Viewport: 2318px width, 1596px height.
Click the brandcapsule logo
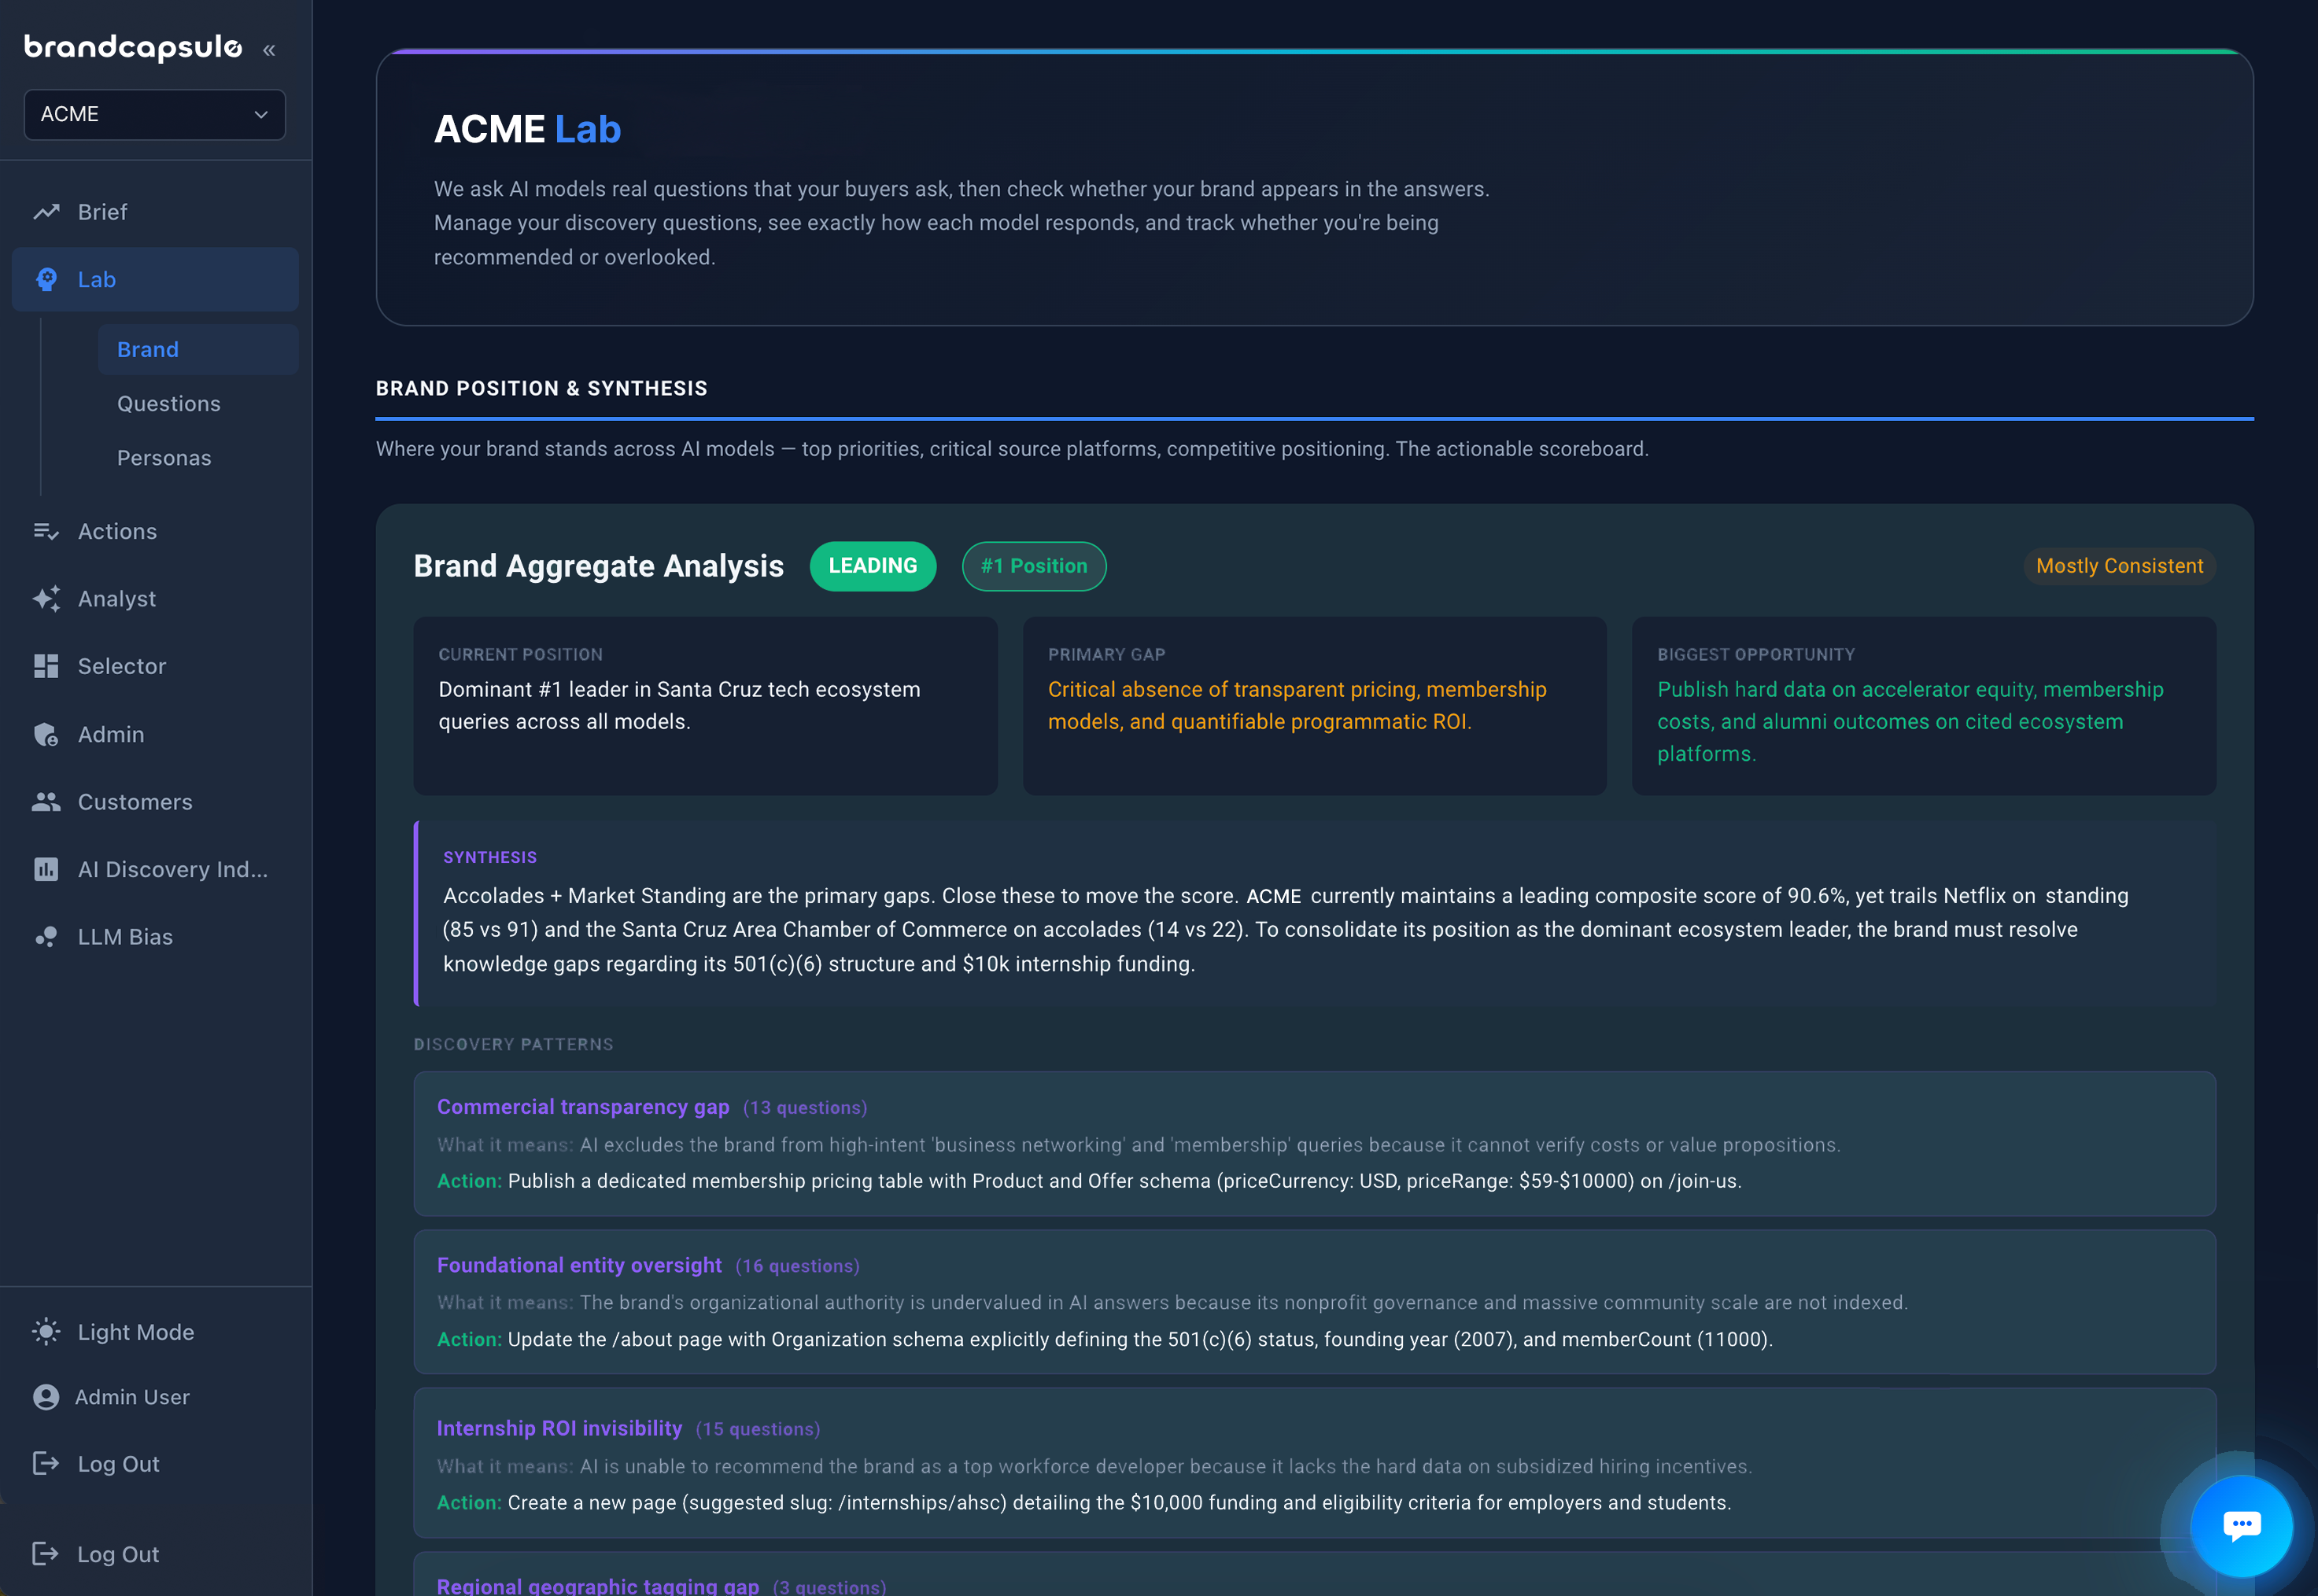(x=133, y=47)
